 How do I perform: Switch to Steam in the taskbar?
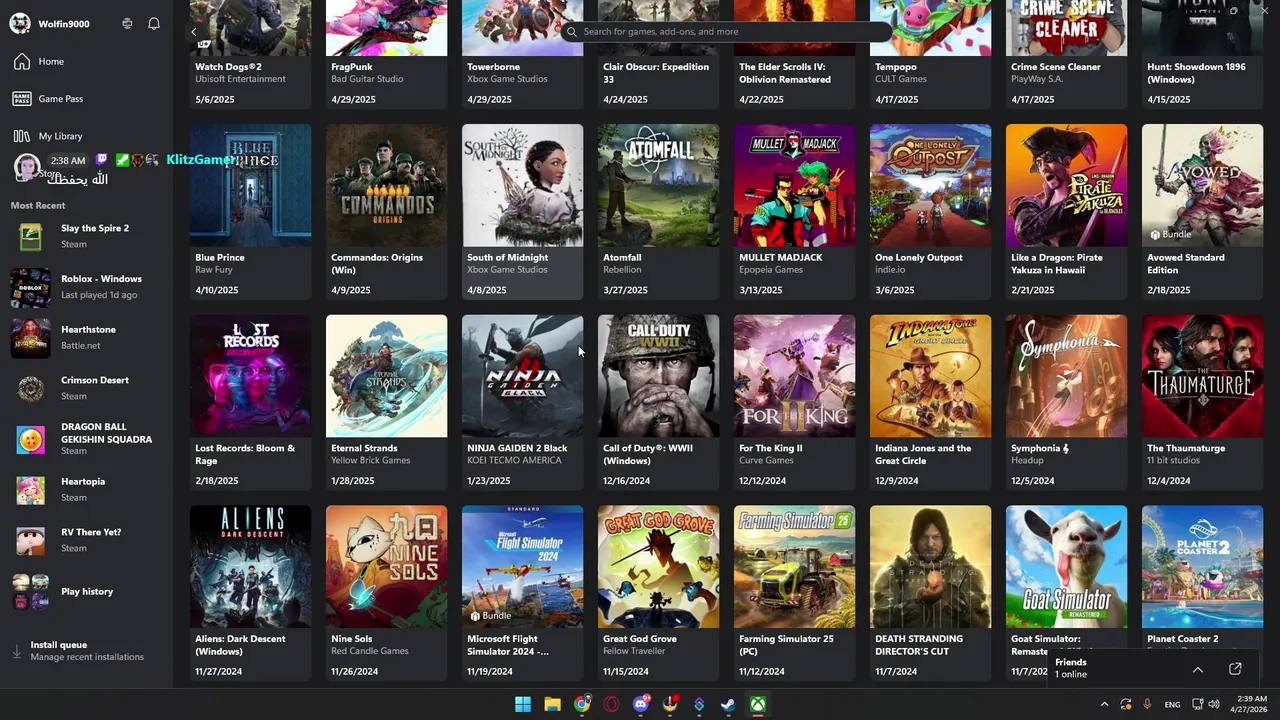pyautogui.click(x=729, y=704)
